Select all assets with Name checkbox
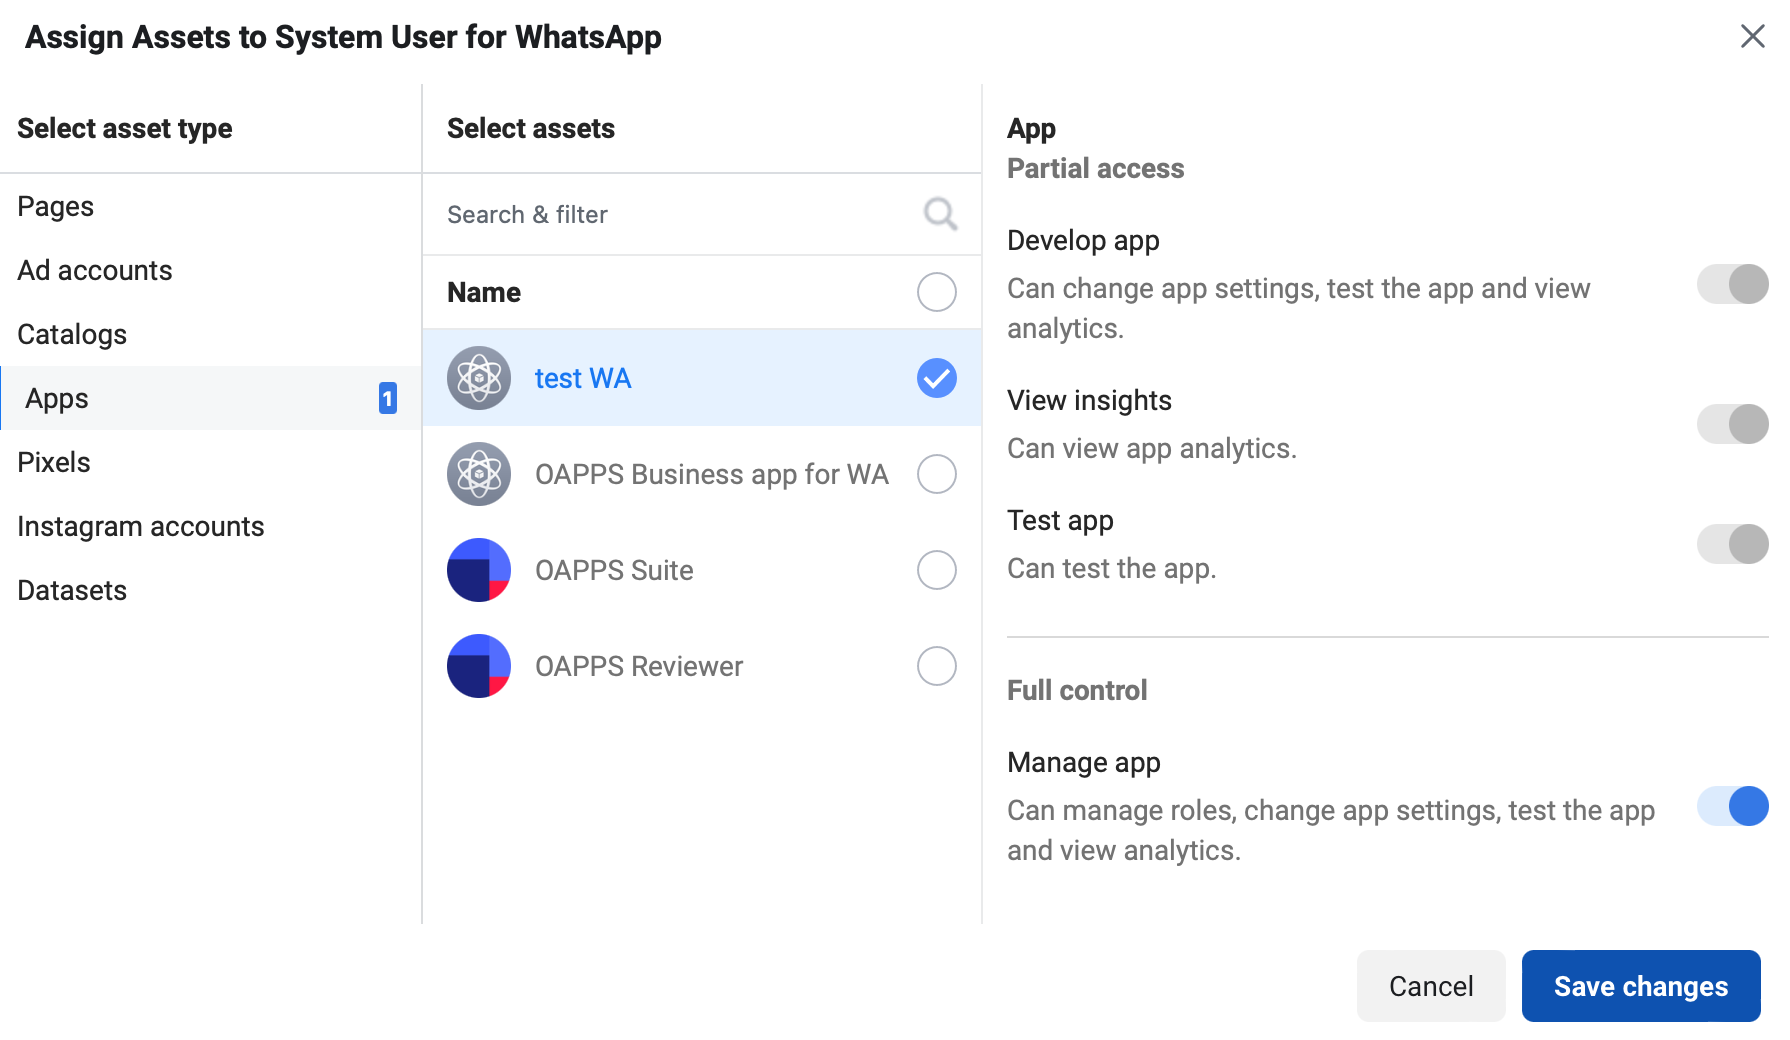The width and height of the screenshot is (1790, 1040). [936, 292]
